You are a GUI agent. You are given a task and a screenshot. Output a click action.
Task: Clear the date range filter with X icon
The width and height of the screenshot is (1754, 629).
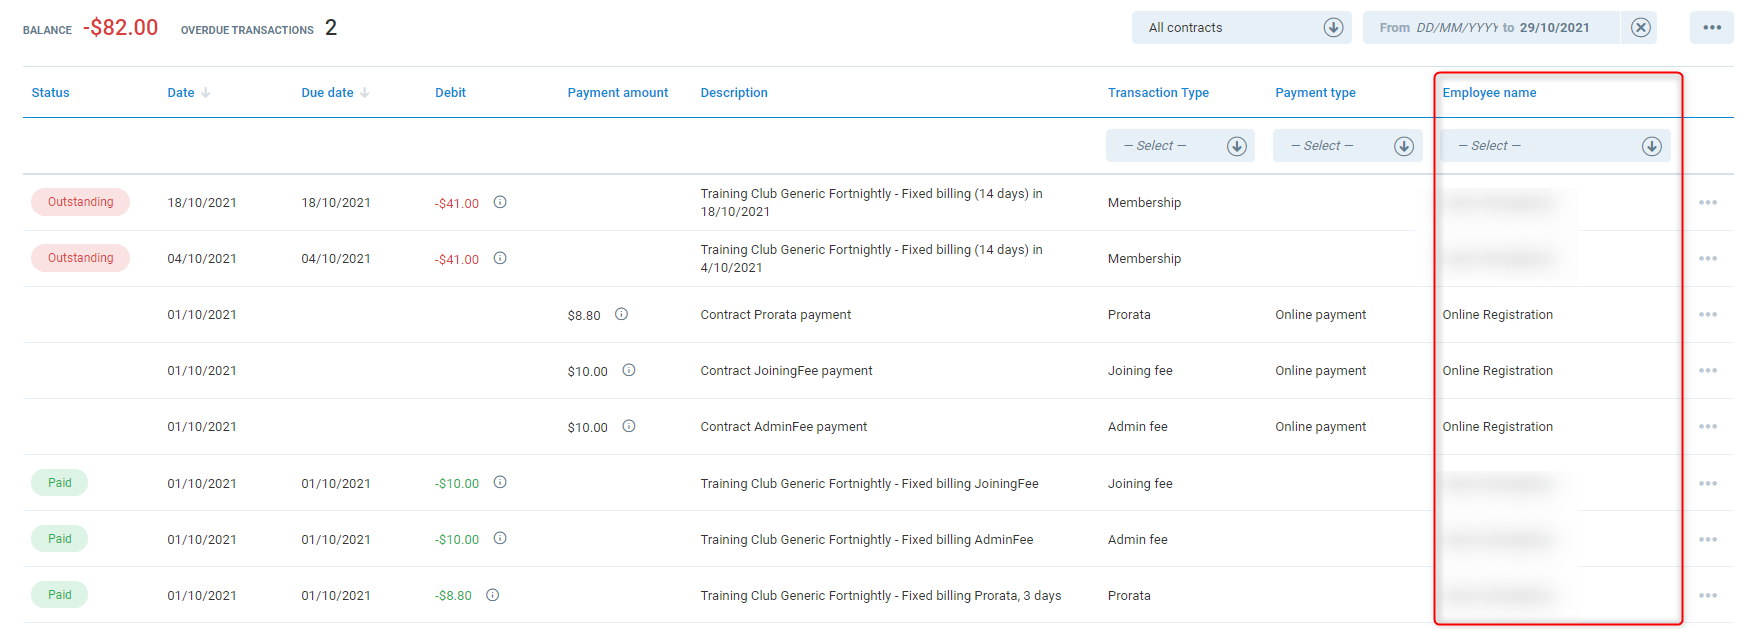[1641, 28]
